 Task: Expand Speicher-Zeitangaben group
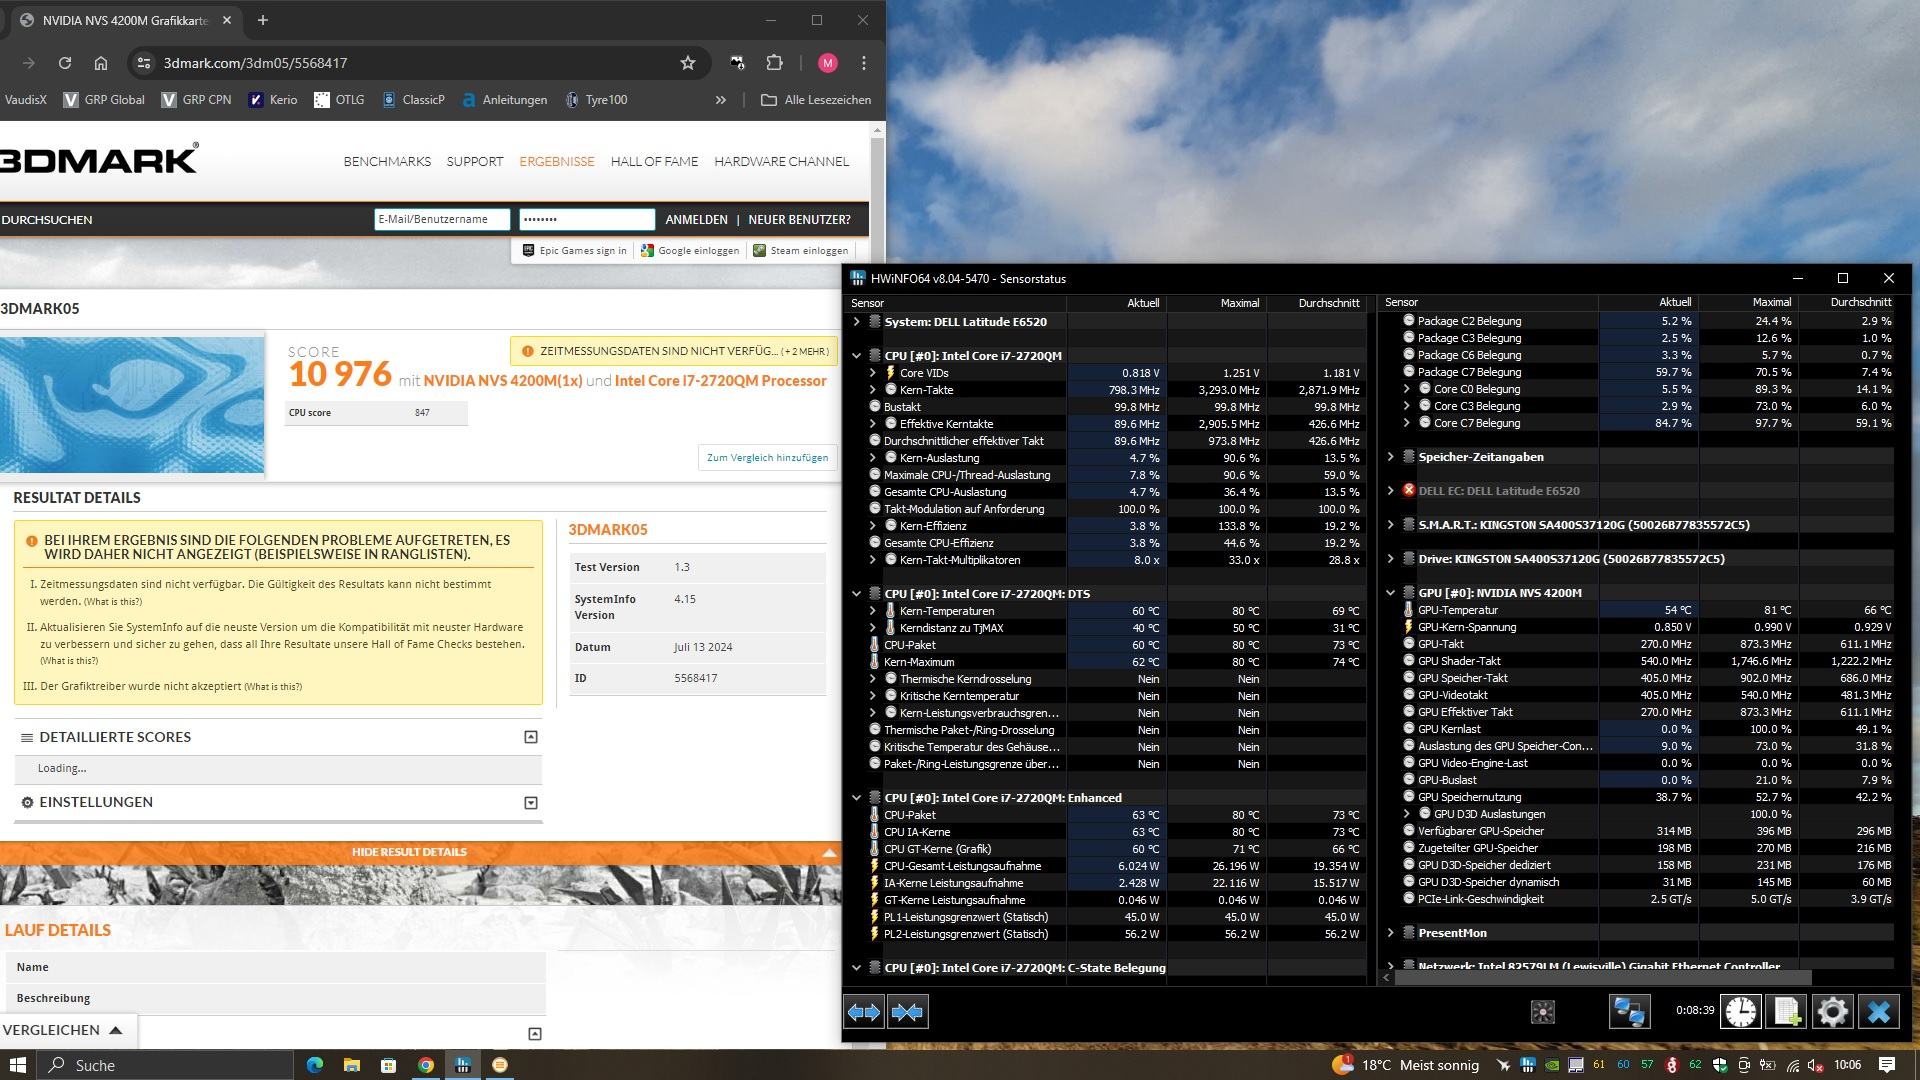click(x=1390, y=457)
